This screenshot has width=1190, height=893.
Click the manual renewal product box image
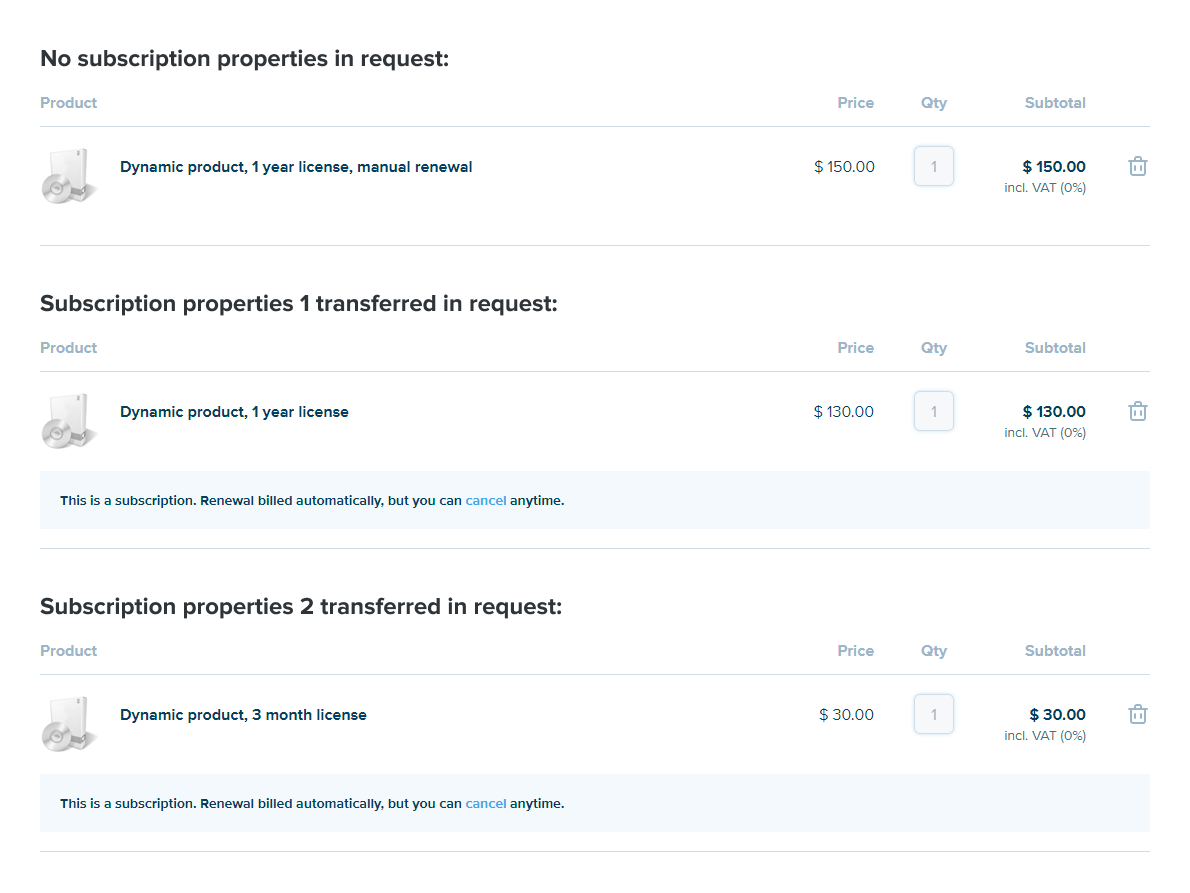(69, 176)
